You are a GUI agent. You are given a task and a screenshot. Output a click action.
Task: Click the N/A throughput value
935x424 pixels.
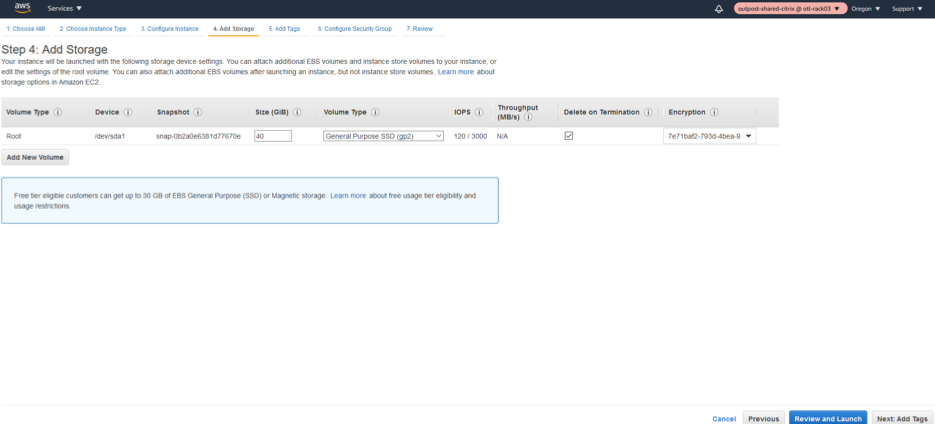tap(502, 137)
